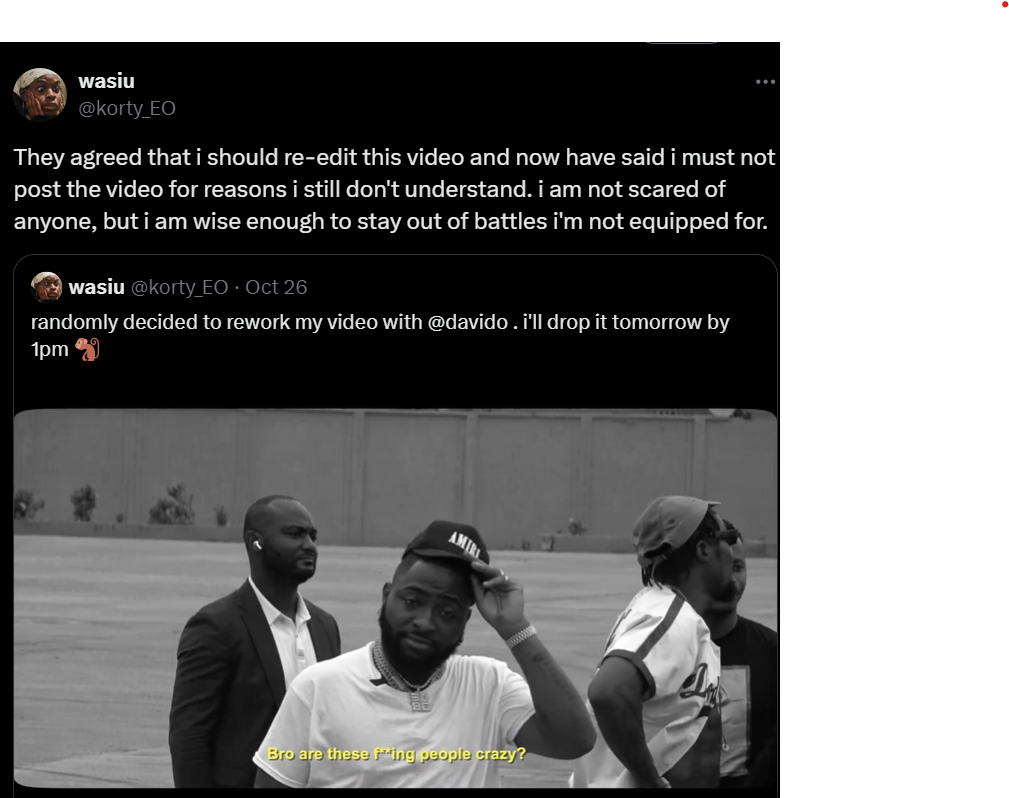Open wasiu display name on main tweet
Image resolution: width=1009 pixels, height=798 pixels.
[x=106, y=81]
